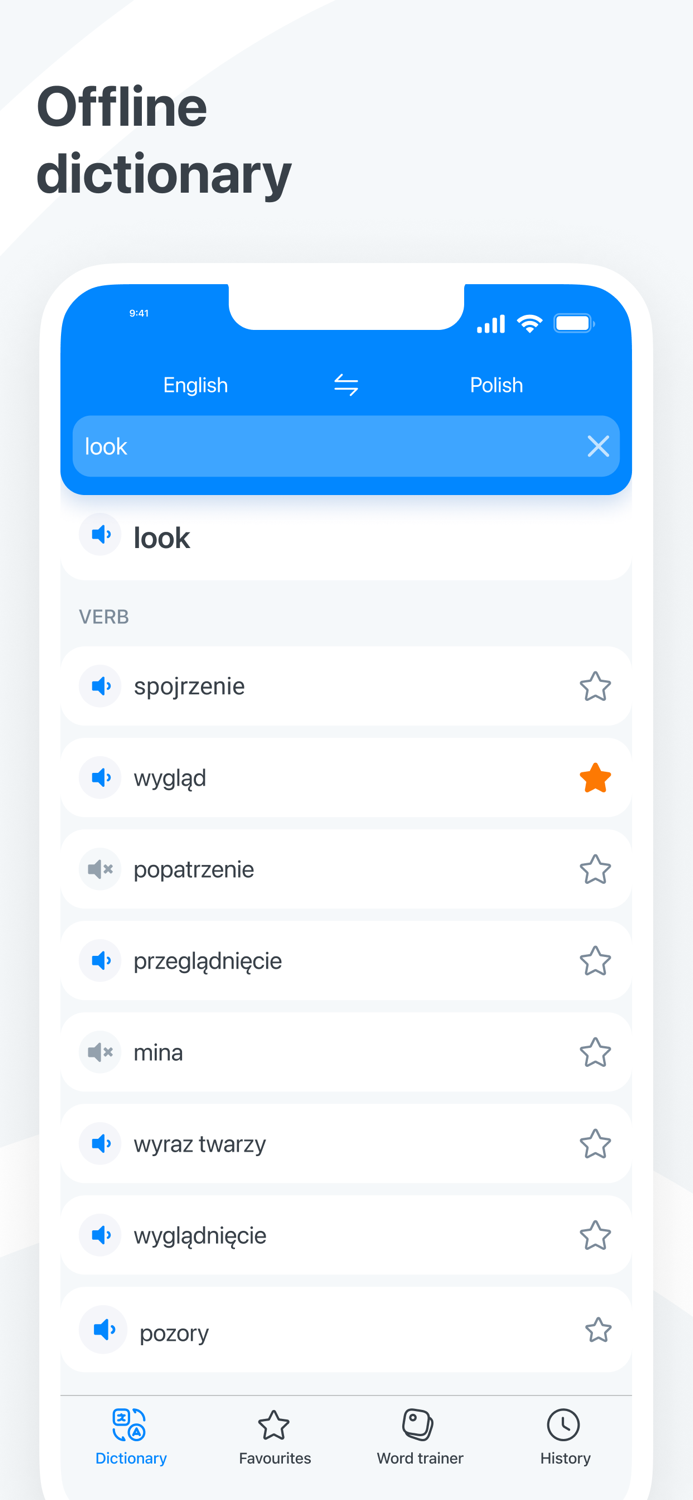
Task: Mark pozory as a favourite
Action: [598, 1329]
